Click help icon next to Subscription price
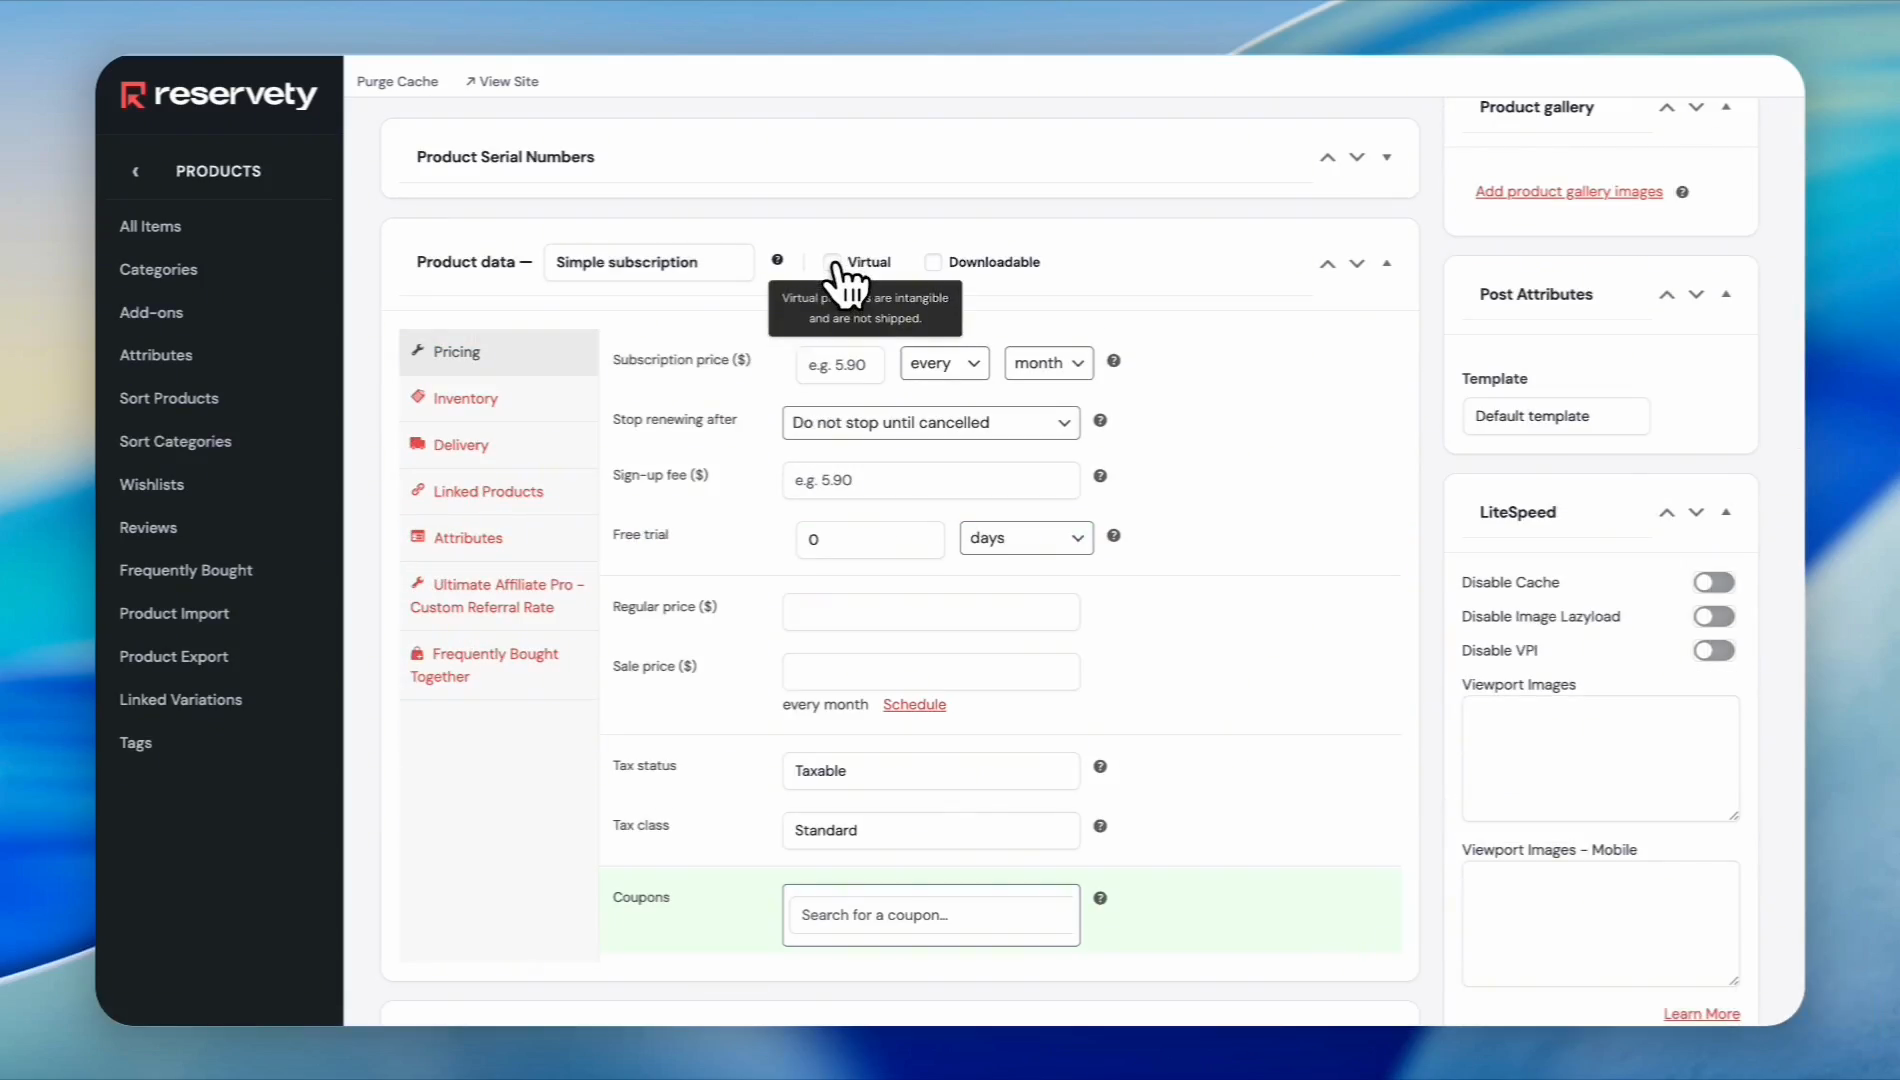This screenshot has width=1900, height=1080. (1113, 361)
